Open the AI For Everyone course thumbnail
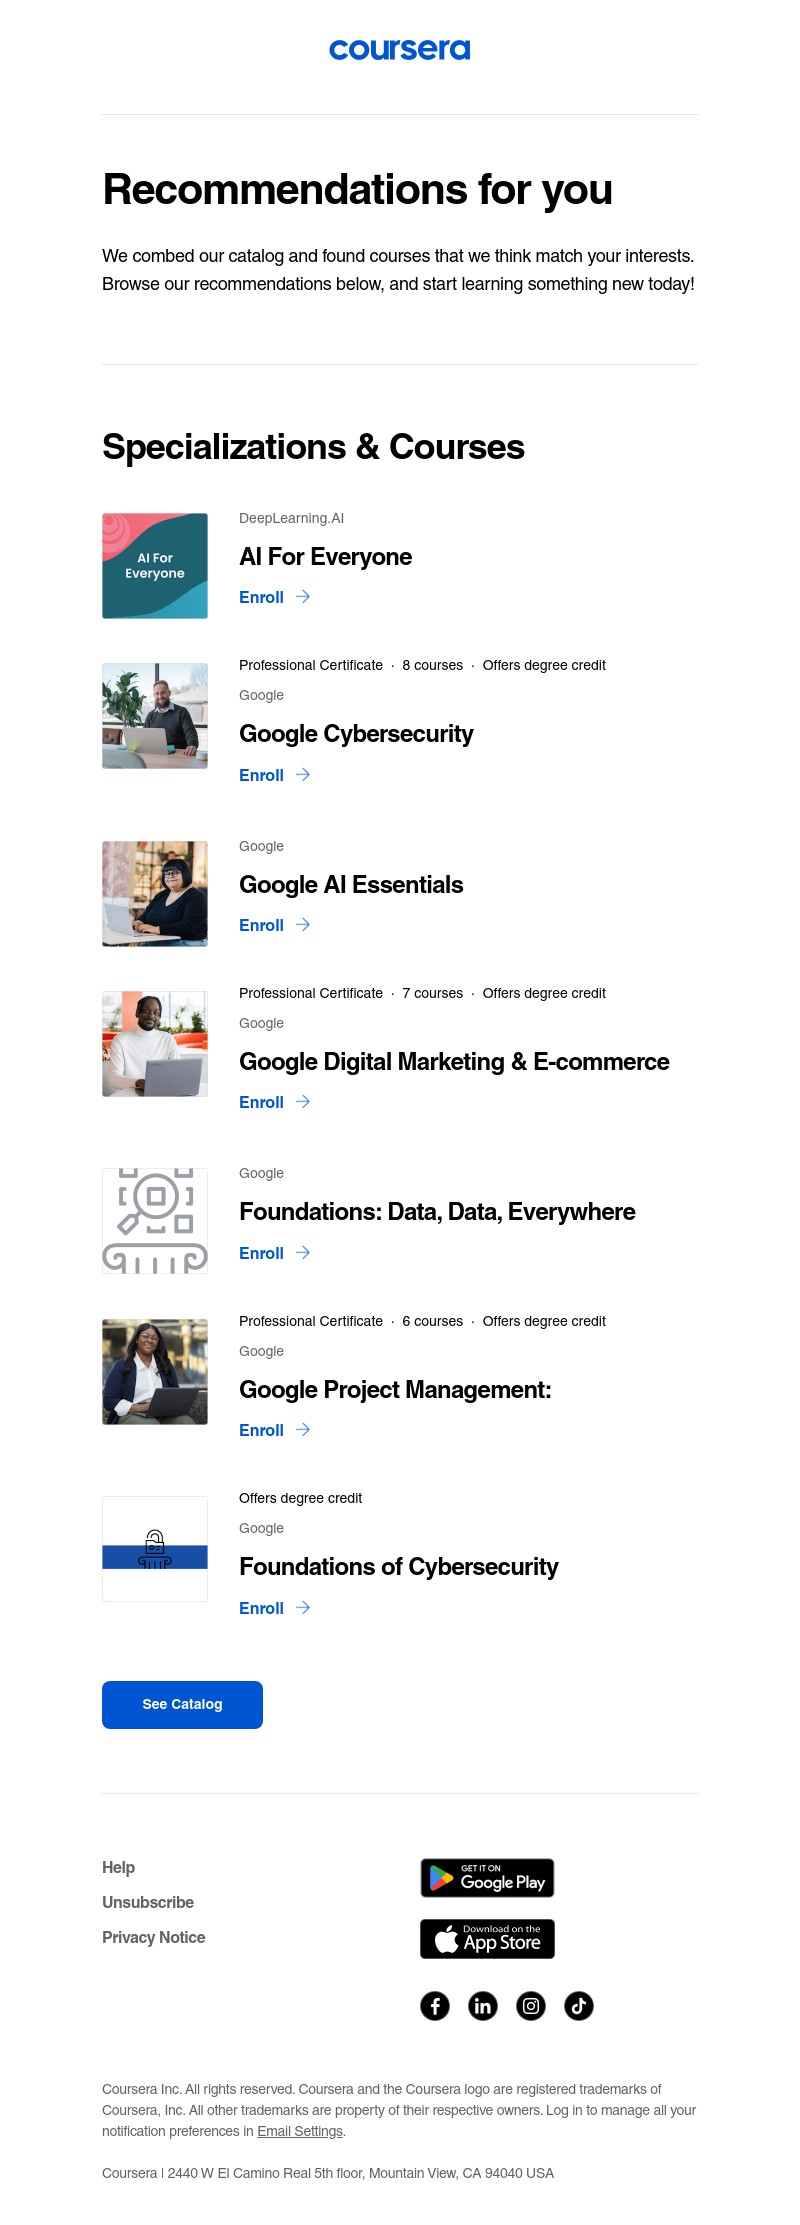This screenshot has height=2225, width=800. (x=155, y=566)
